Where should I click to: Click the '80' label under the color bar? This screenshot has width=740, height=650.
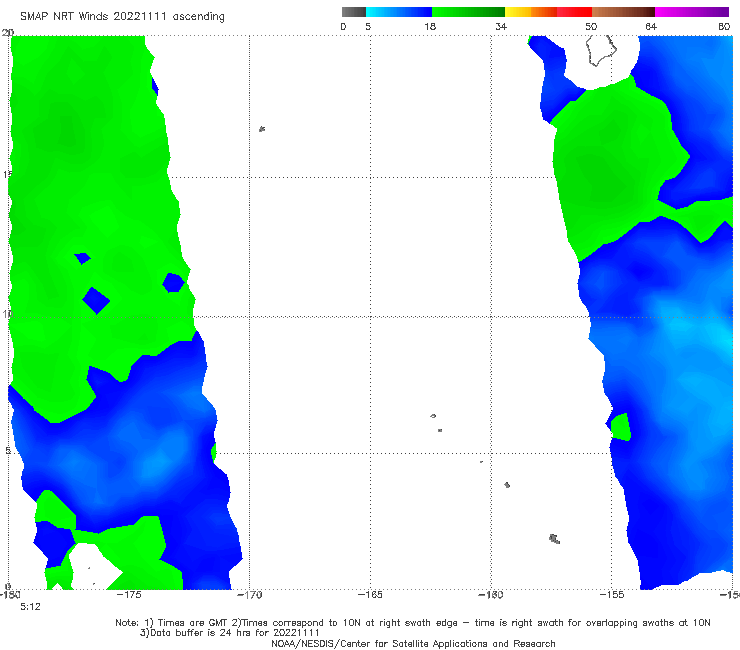[724, 27]
